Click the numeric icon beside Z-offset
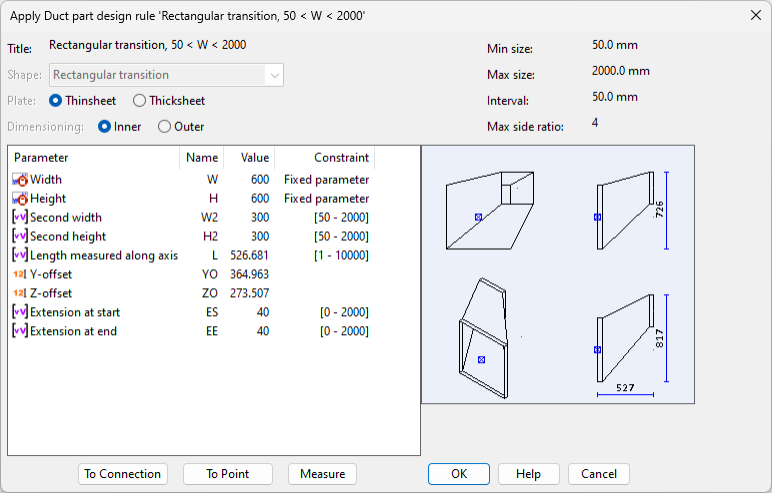The height and width of the screenshot is (493, 772). (20, 294)
